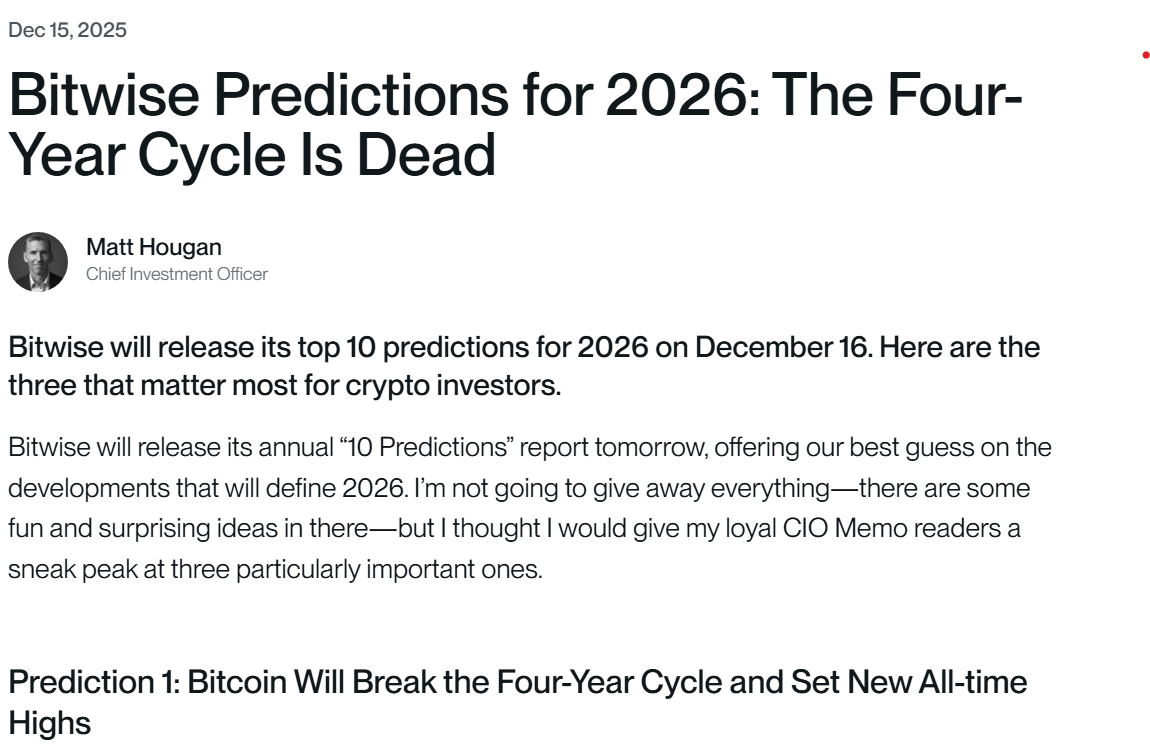Click the Chief Investment Officer job title
This screenshot has height=753, width=1150.
(177, 274)
